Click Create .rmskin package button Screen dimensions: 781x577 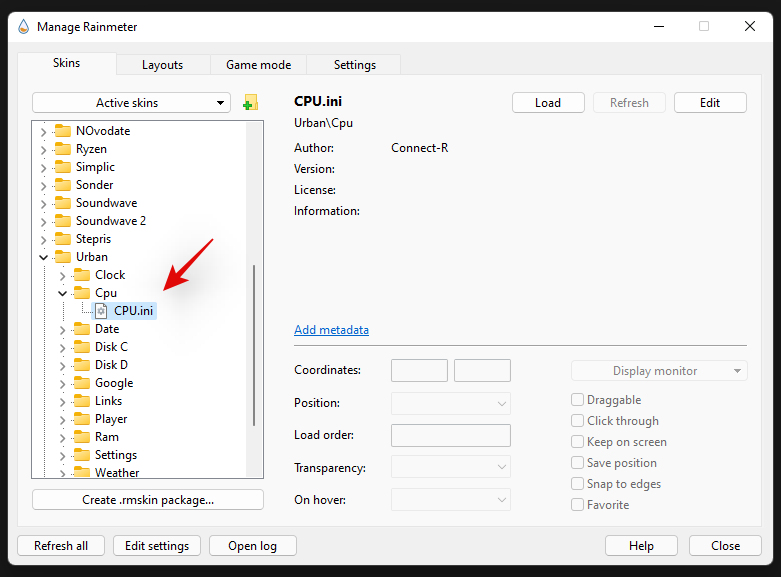tap(148, 500)
